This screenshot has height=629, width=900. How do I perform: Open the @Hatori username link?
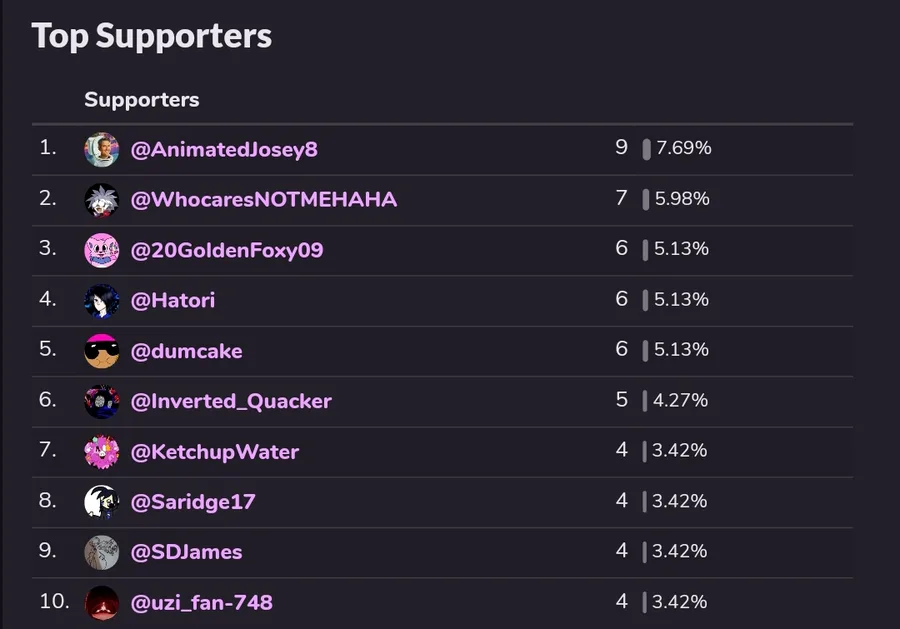click(173, 300)
